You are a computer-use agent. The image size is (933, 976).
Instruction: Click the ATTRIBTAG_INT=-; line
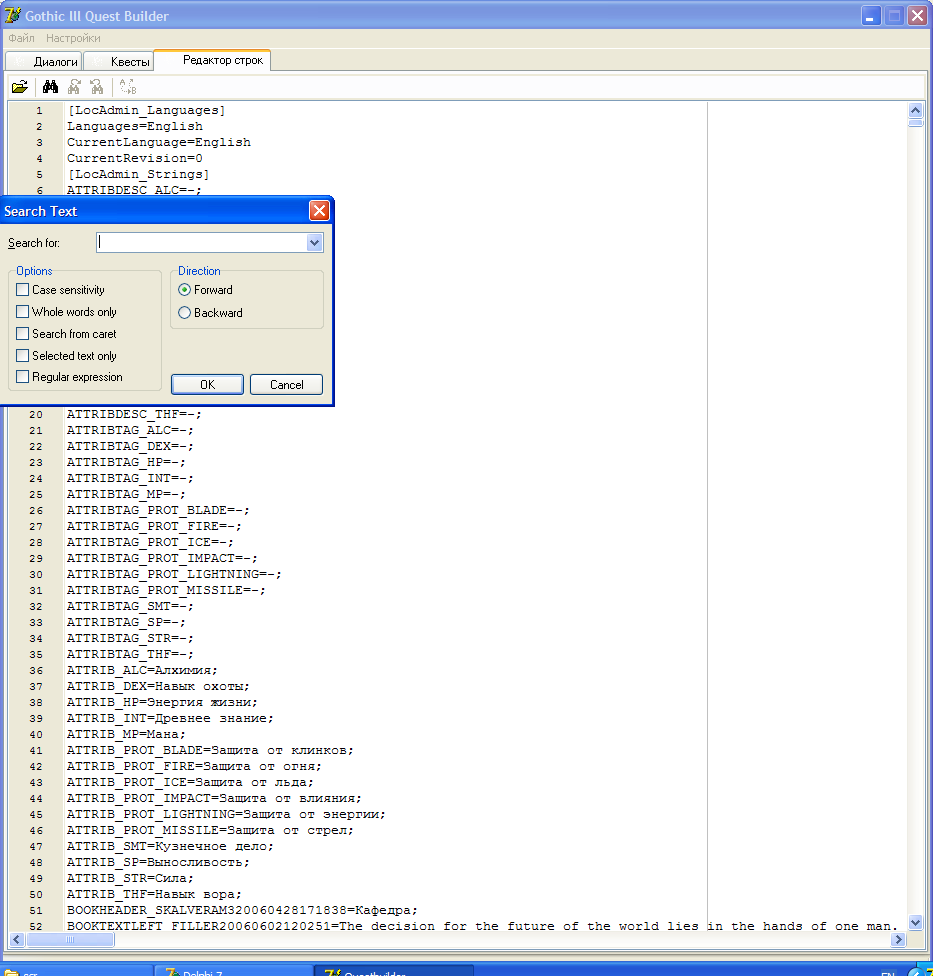point(130,478)
